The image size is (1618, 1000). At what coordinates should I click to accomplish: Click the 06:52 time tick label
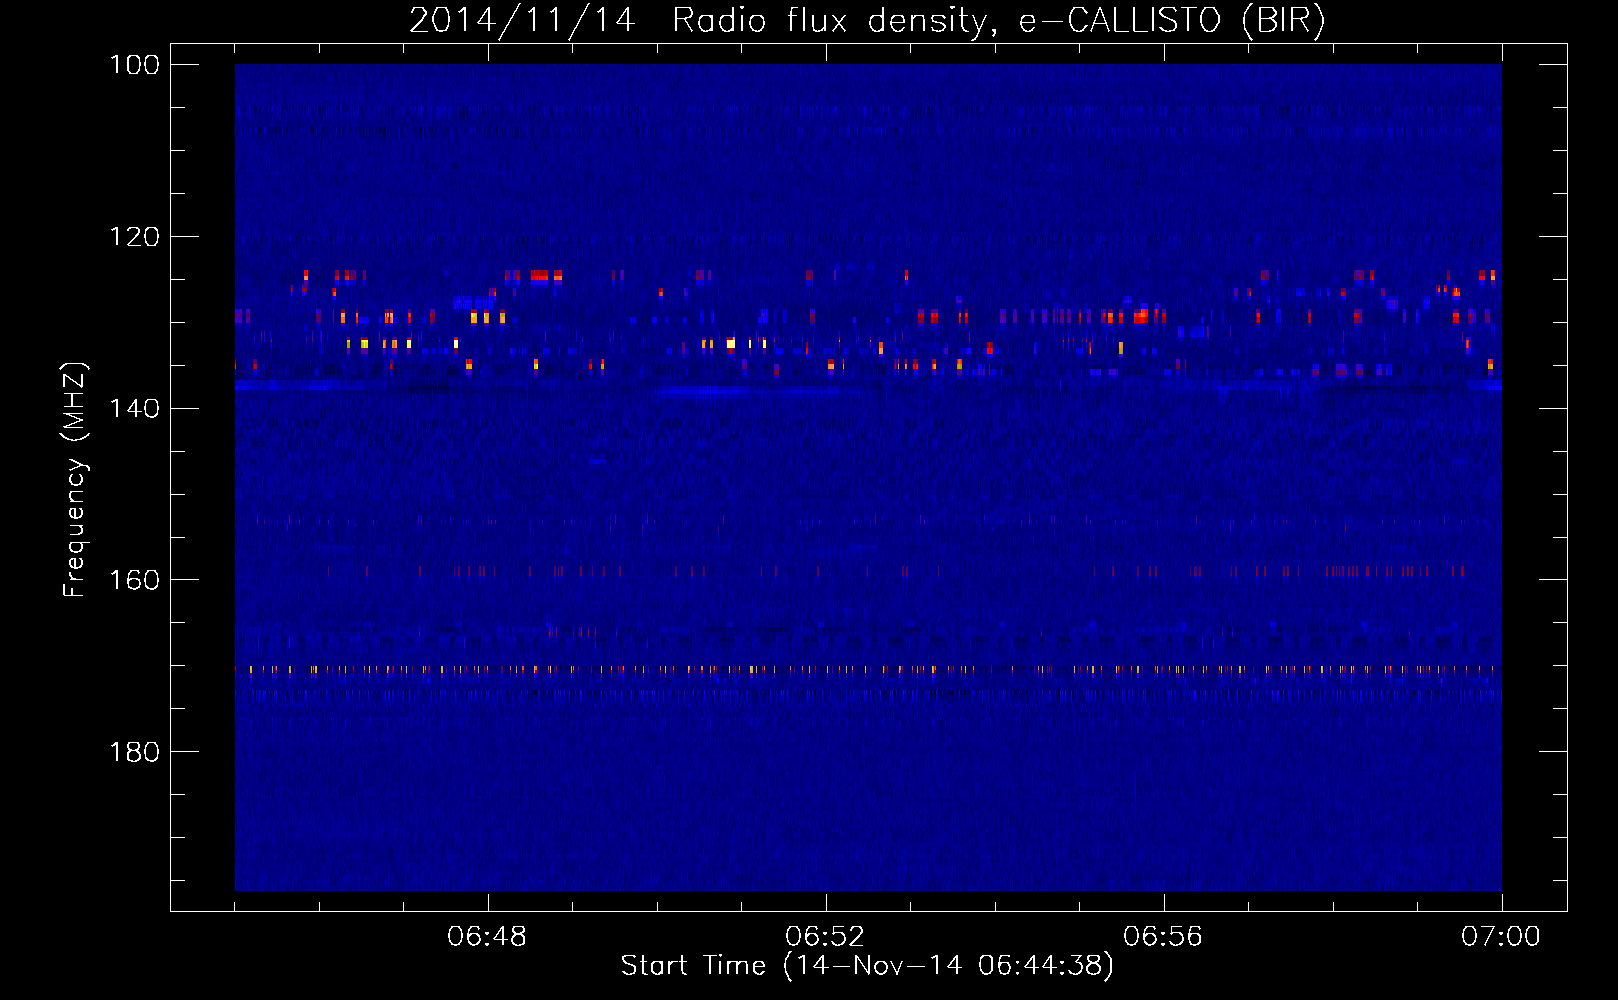(825, 937)
